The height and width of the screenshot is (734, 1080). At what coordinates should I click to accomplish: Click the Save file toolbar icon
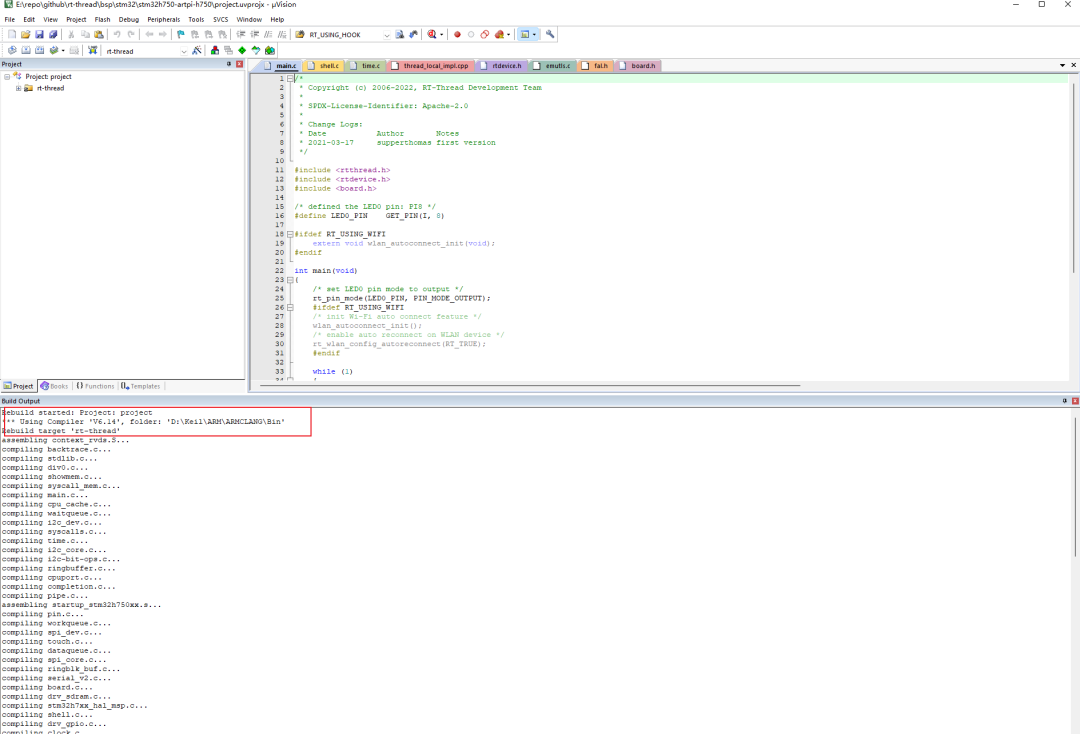pos(39,34)
